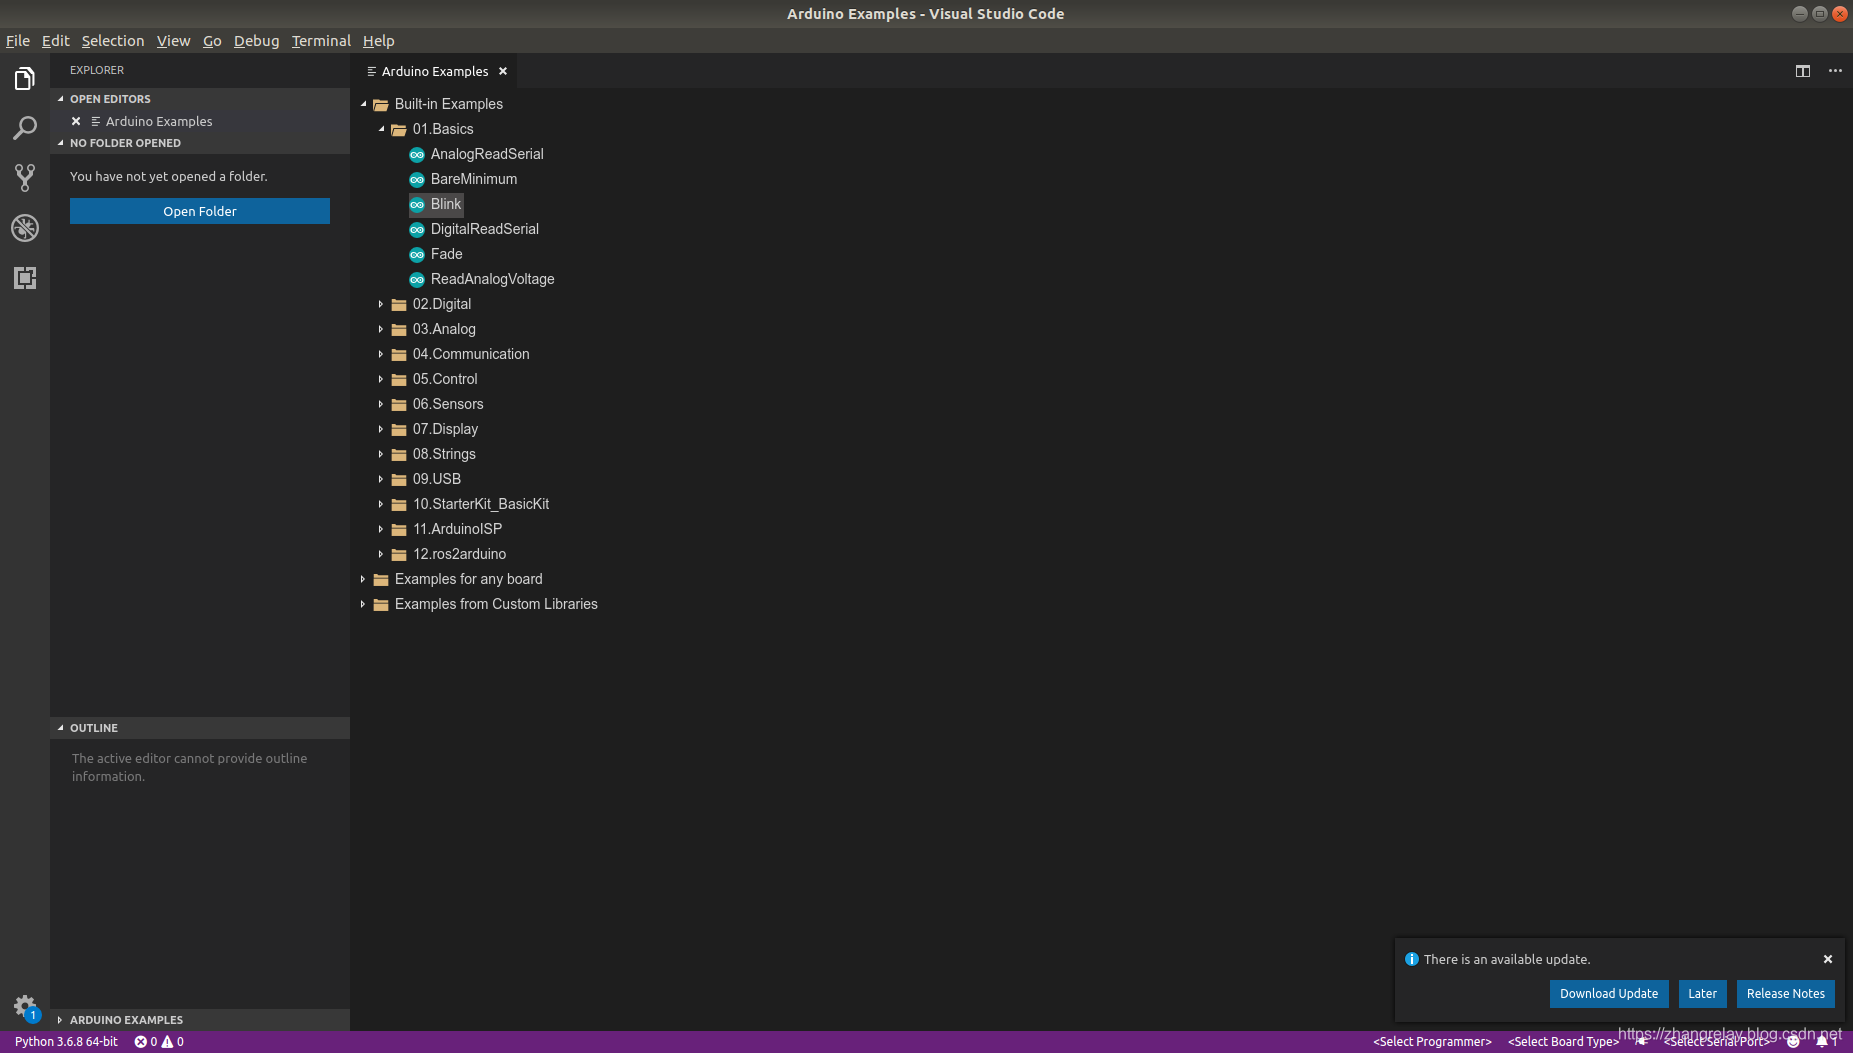Screen dimensions: 1853x1053
Task: Open the Extensions view icon
Action: click(25, 278)
